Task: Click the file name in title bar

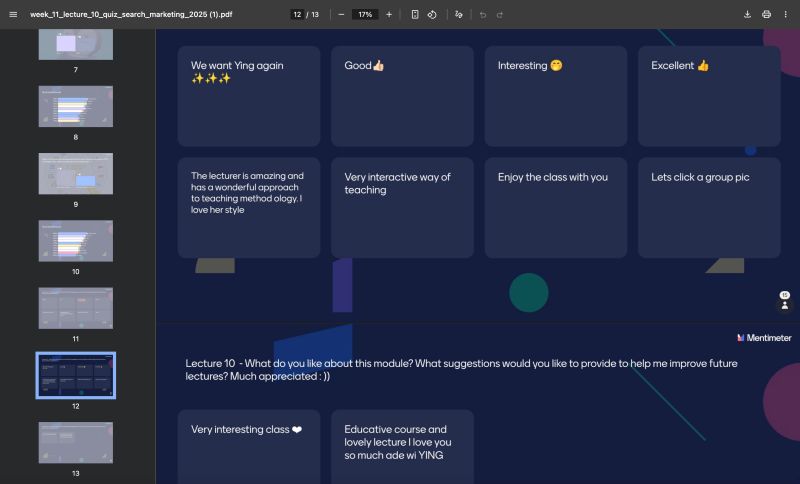Action: click(131, 14)
